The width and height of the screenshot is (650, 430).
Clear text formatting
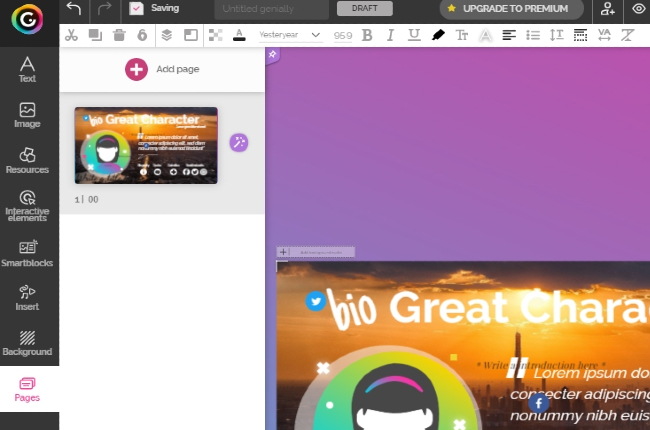628,35
